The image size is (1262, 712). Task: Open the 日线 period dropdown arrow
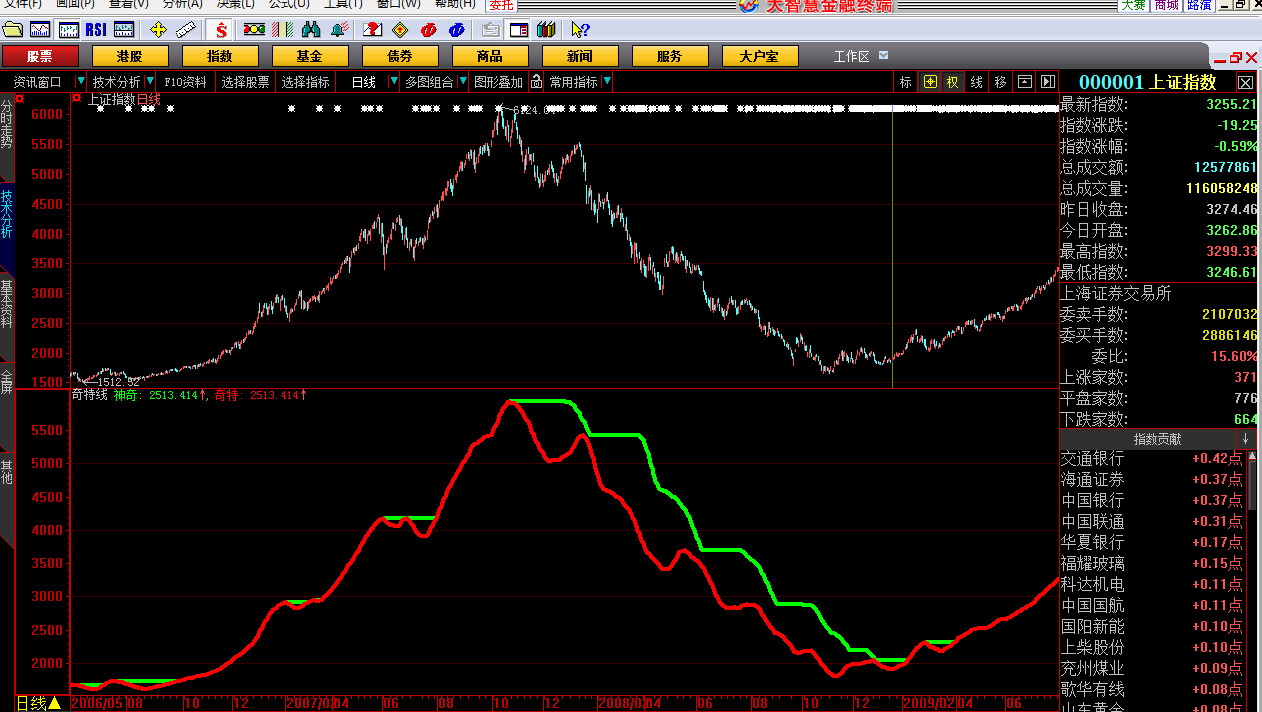tap(393, 82)
